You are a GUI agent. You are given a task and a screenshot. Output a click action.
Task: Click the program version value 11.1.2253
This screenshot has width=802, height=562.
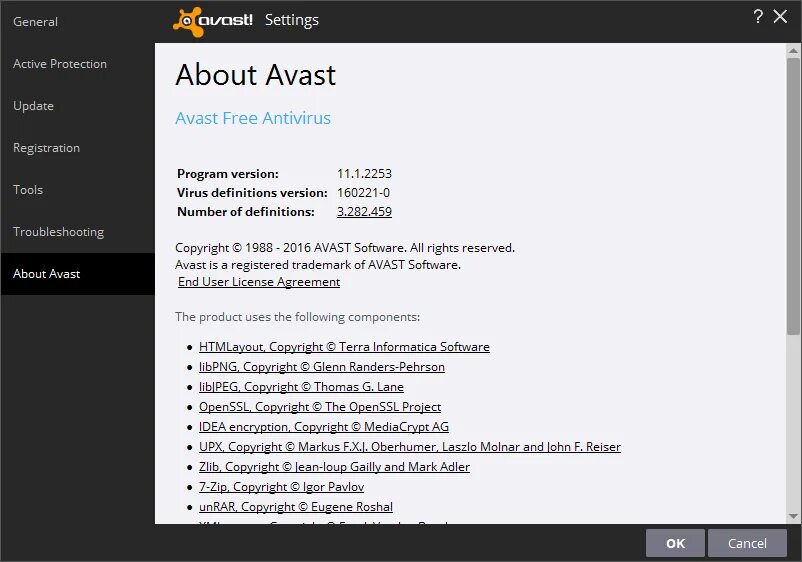(x=364, y=173)
